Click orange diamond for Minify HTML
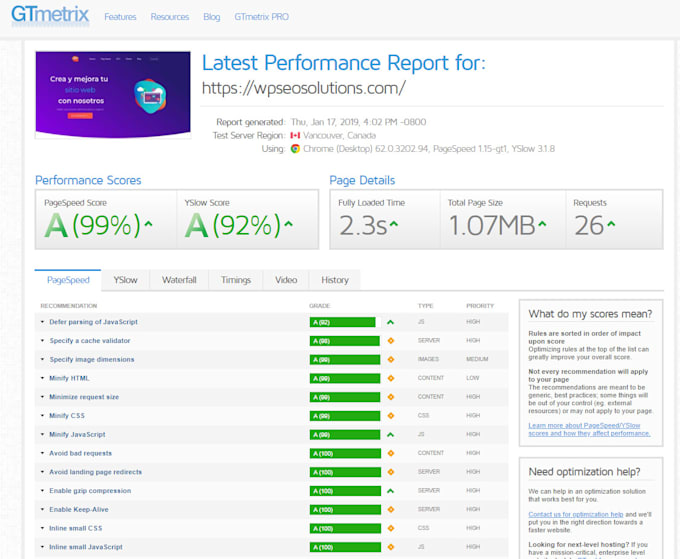680x559 pixels. tap(391, 378)
